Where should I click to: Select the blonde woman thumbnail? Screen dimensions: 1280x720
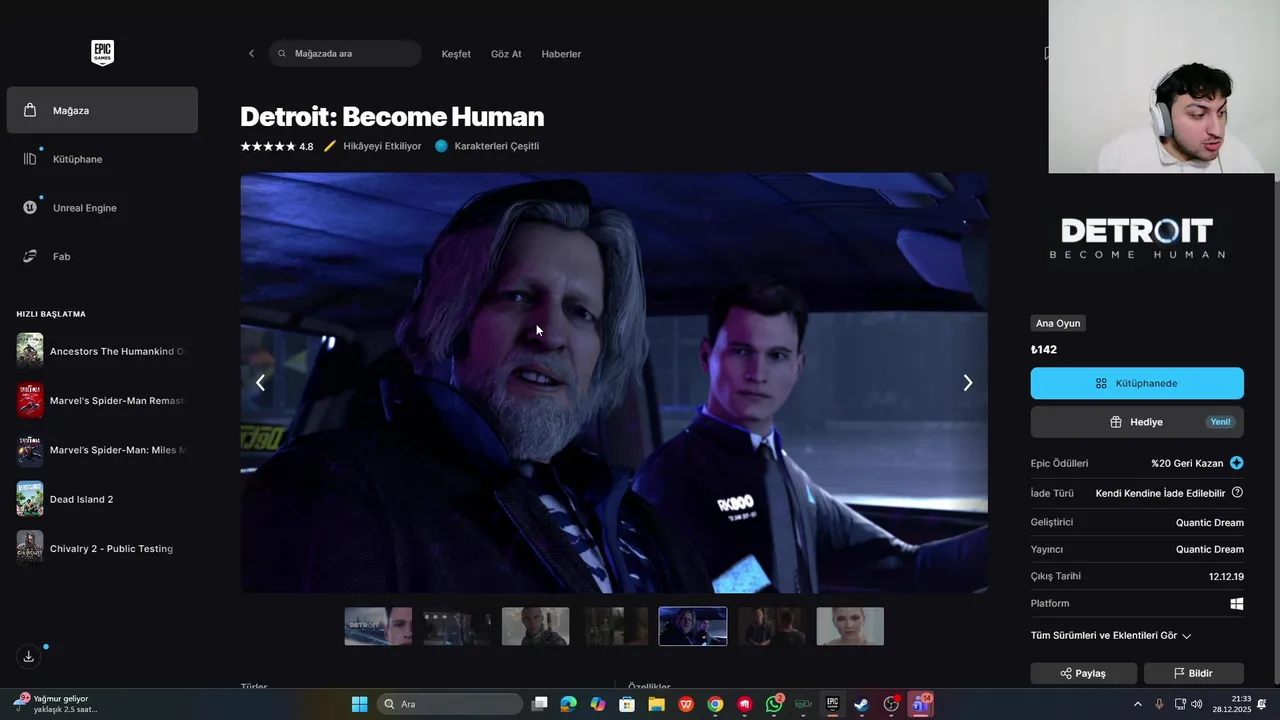pyautogui.click(x=850, y=626)
